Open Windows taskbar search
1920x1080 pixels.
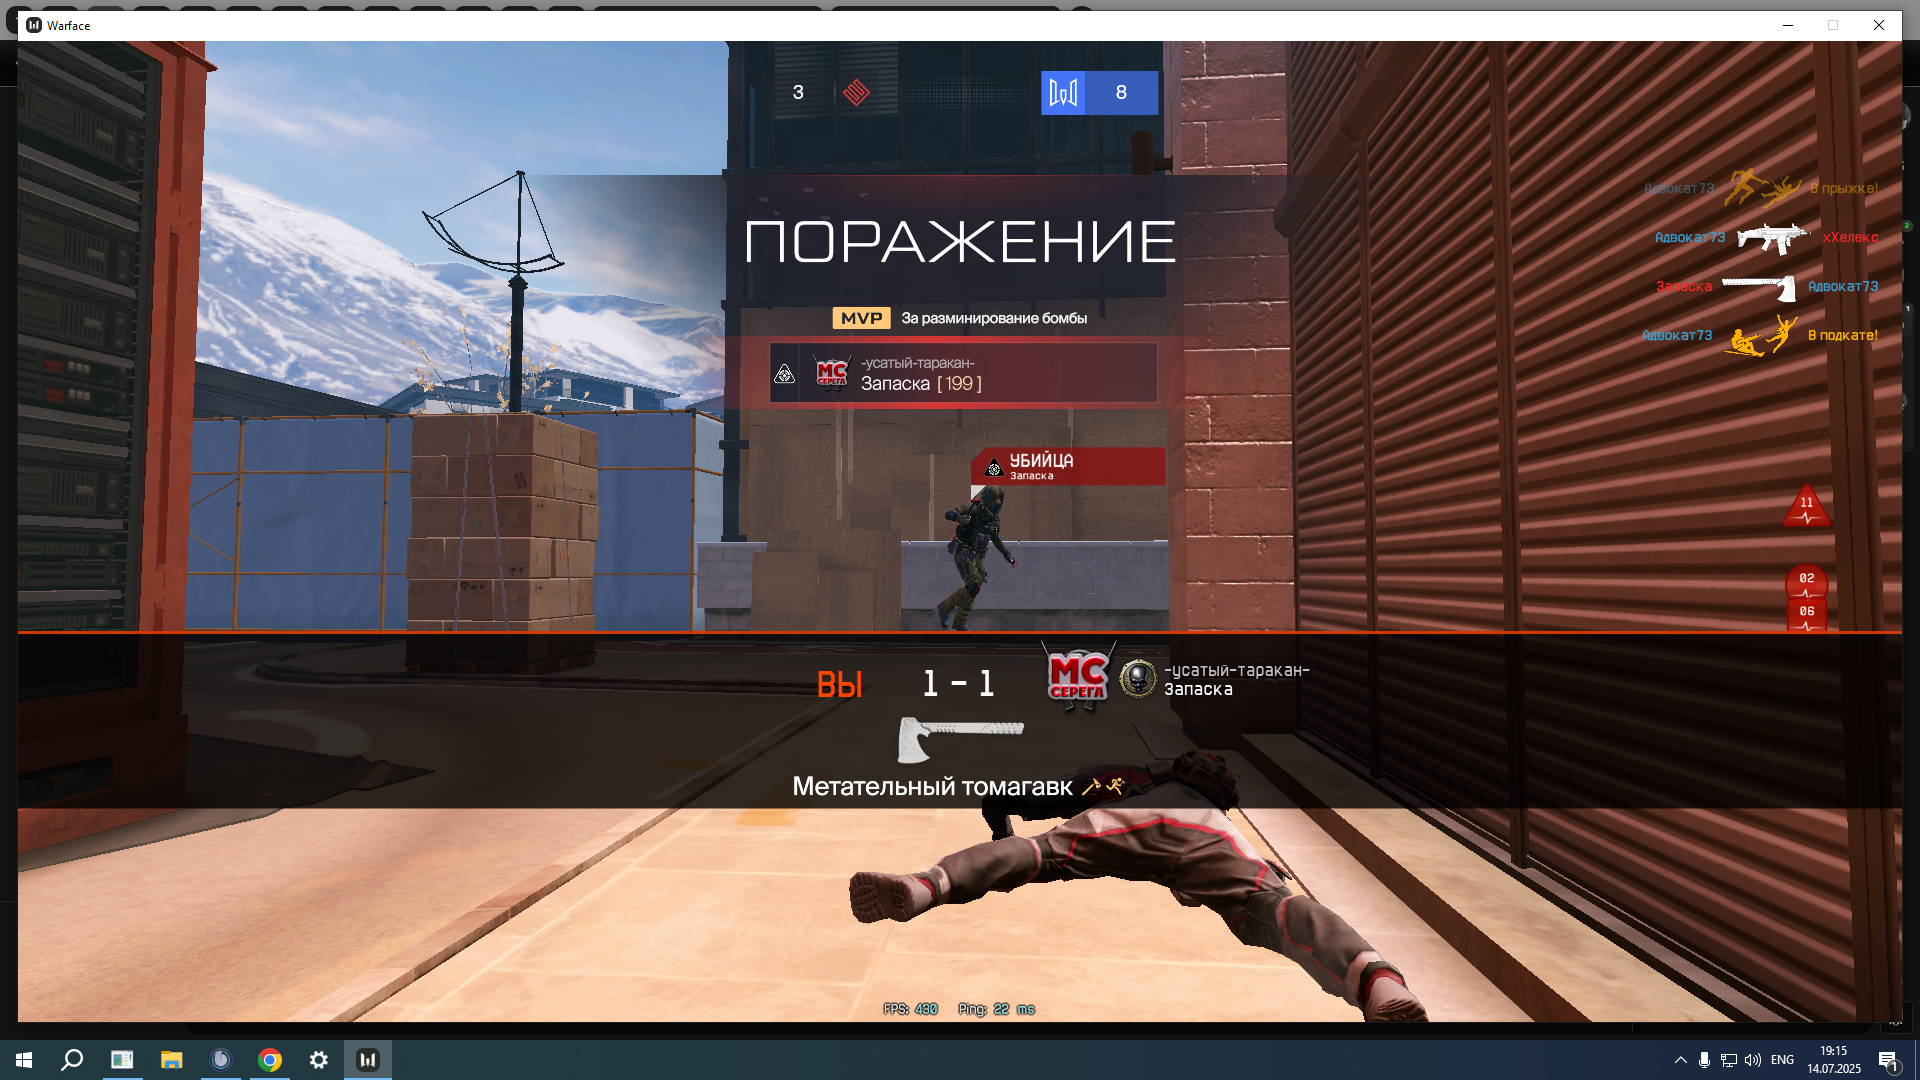[x=72, y=1060]
